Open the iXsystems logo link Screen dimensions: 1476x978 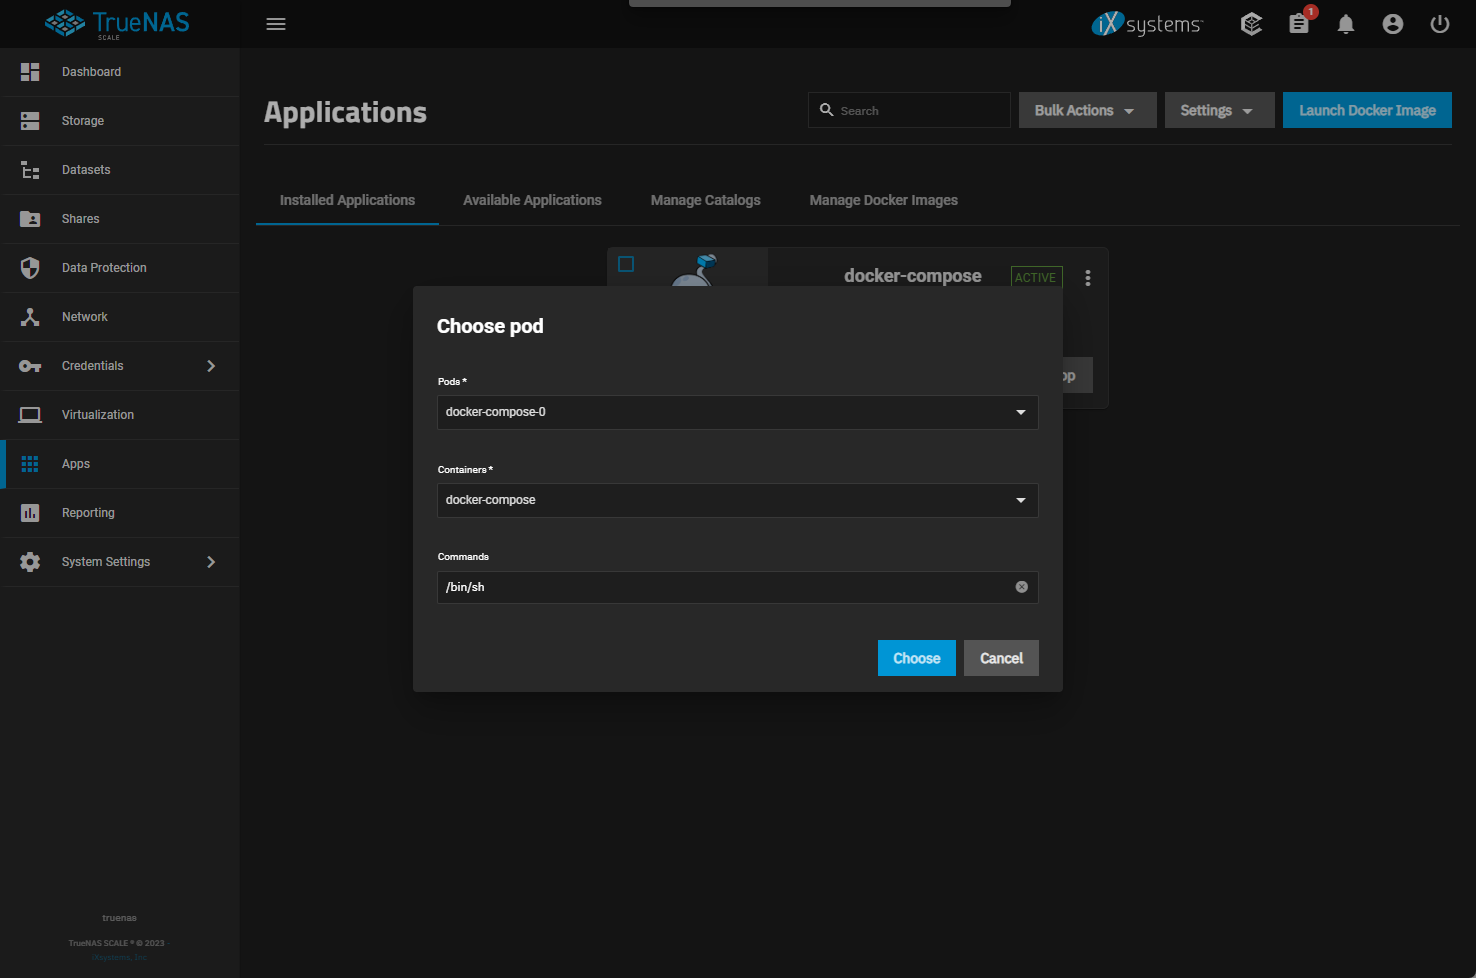coord(1147,24)
